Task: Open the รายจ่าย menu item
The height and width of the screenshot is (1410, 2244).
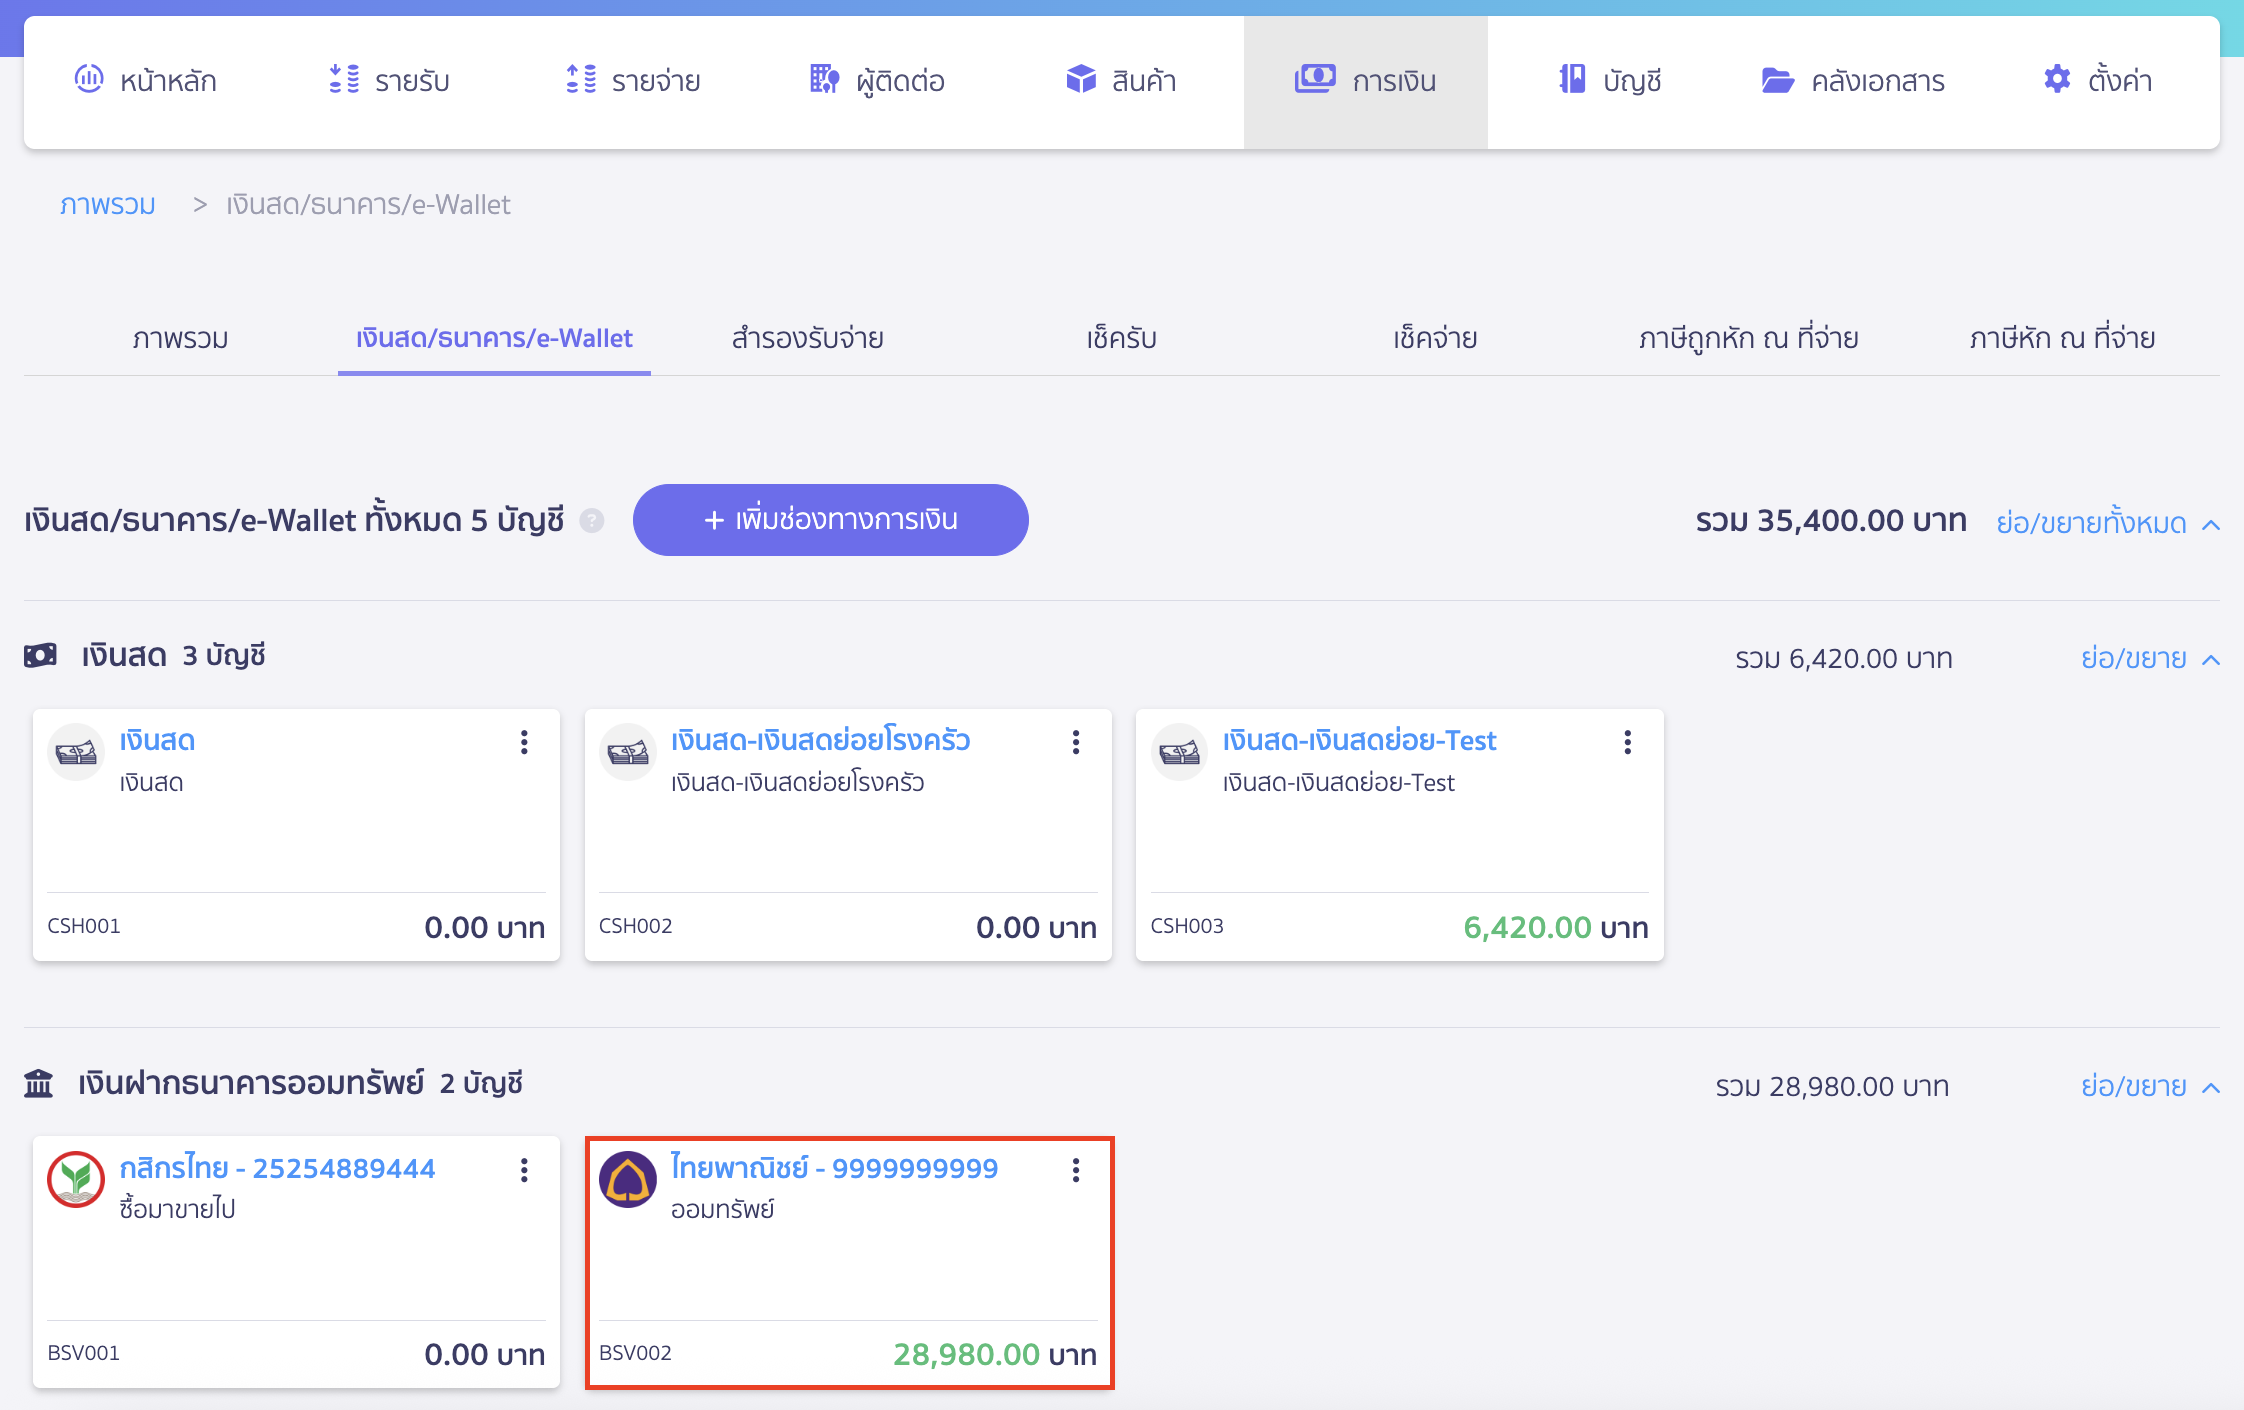Action: pos(634,80)
